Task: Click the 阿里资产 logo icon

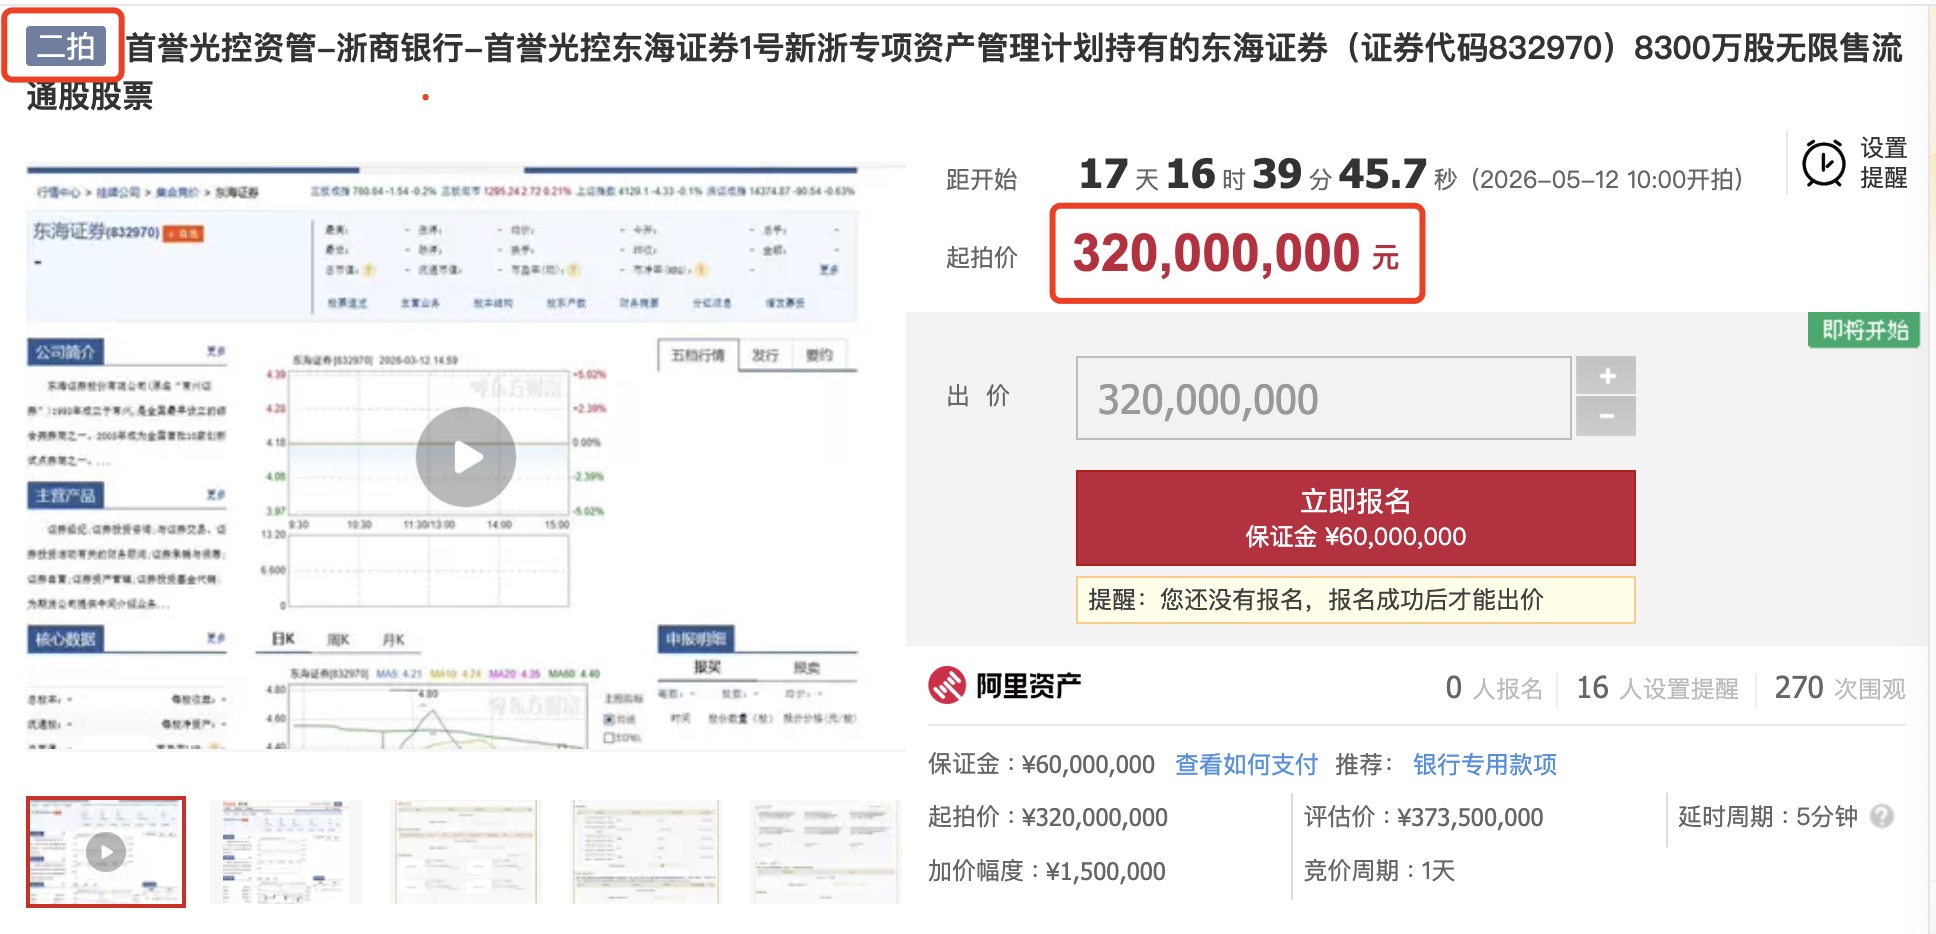Action: [x=946, y=686]
